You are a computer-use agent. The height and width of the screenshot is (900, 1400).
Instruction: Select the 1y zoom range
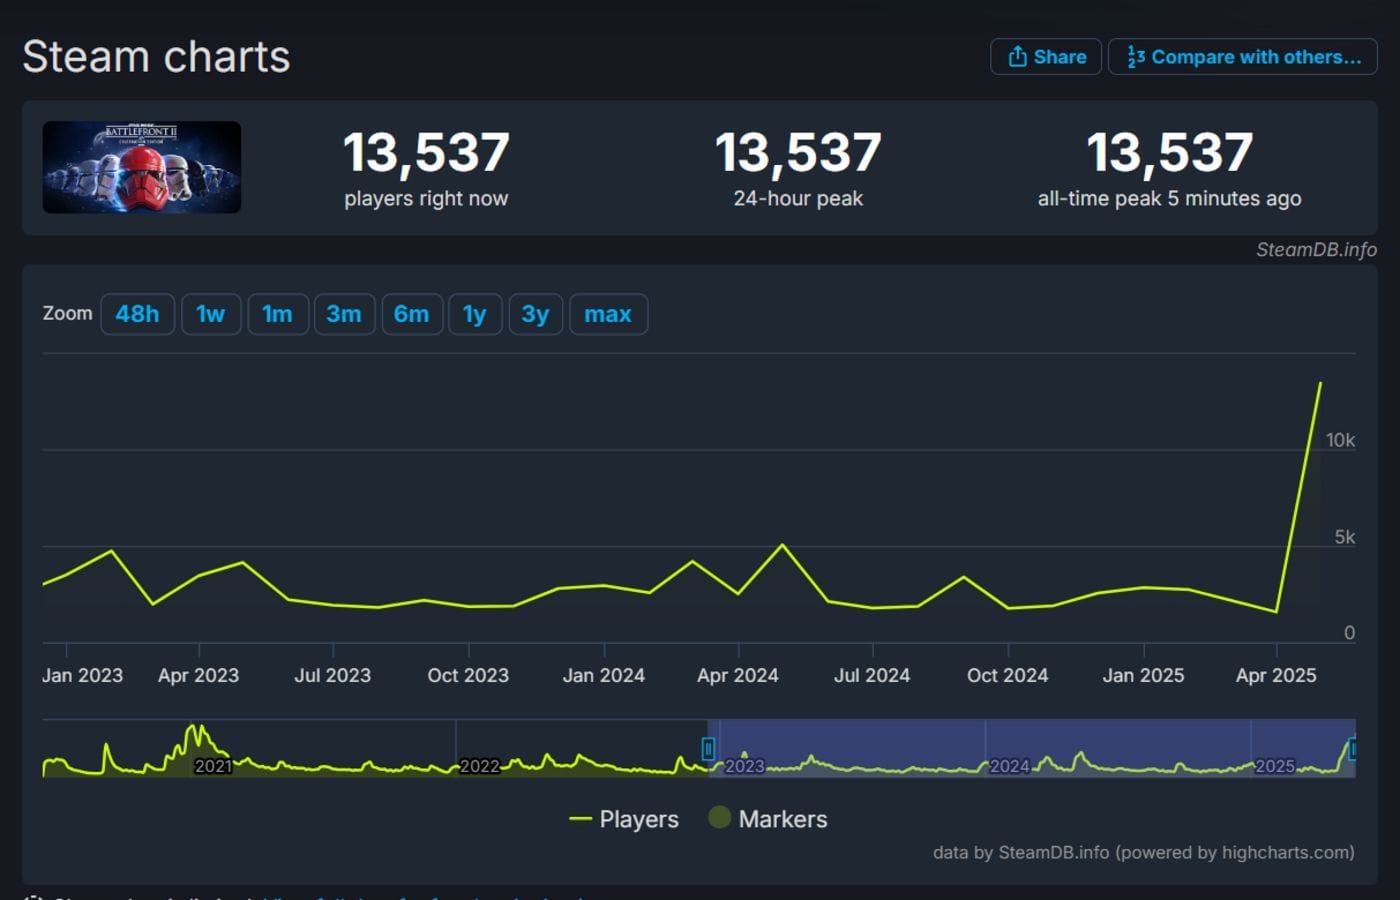point(475,313)
